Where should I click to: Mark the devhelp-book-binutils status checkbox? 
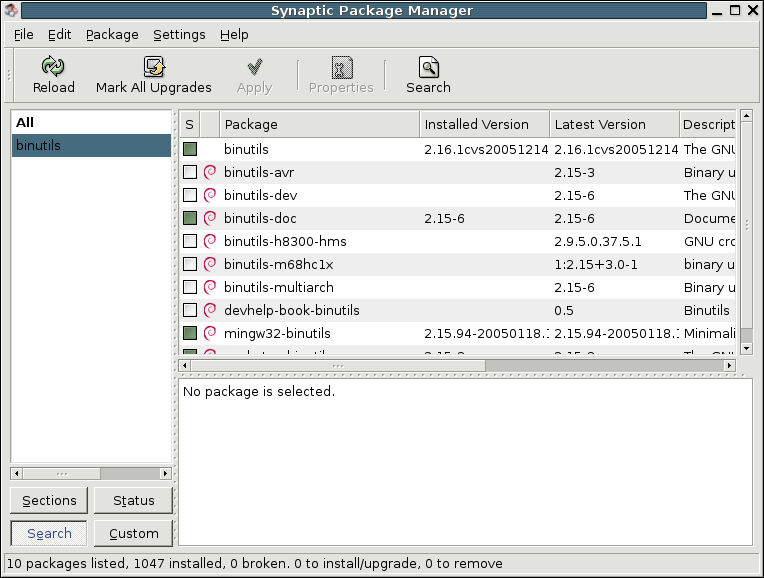tap(190, 310)
